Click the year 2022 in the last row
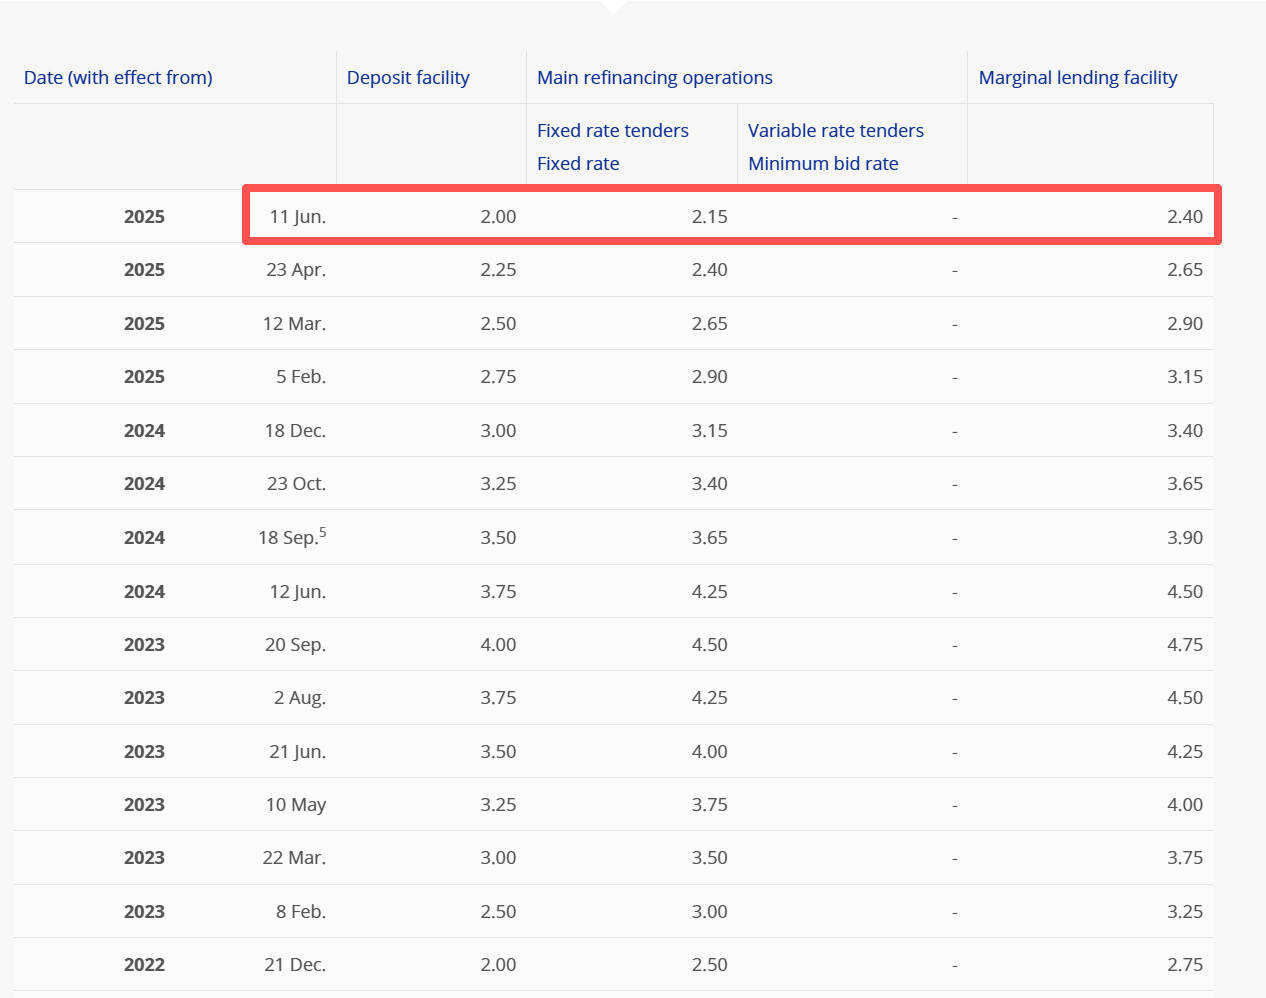Screen dimensions: 1266x998 coord(144,965)
